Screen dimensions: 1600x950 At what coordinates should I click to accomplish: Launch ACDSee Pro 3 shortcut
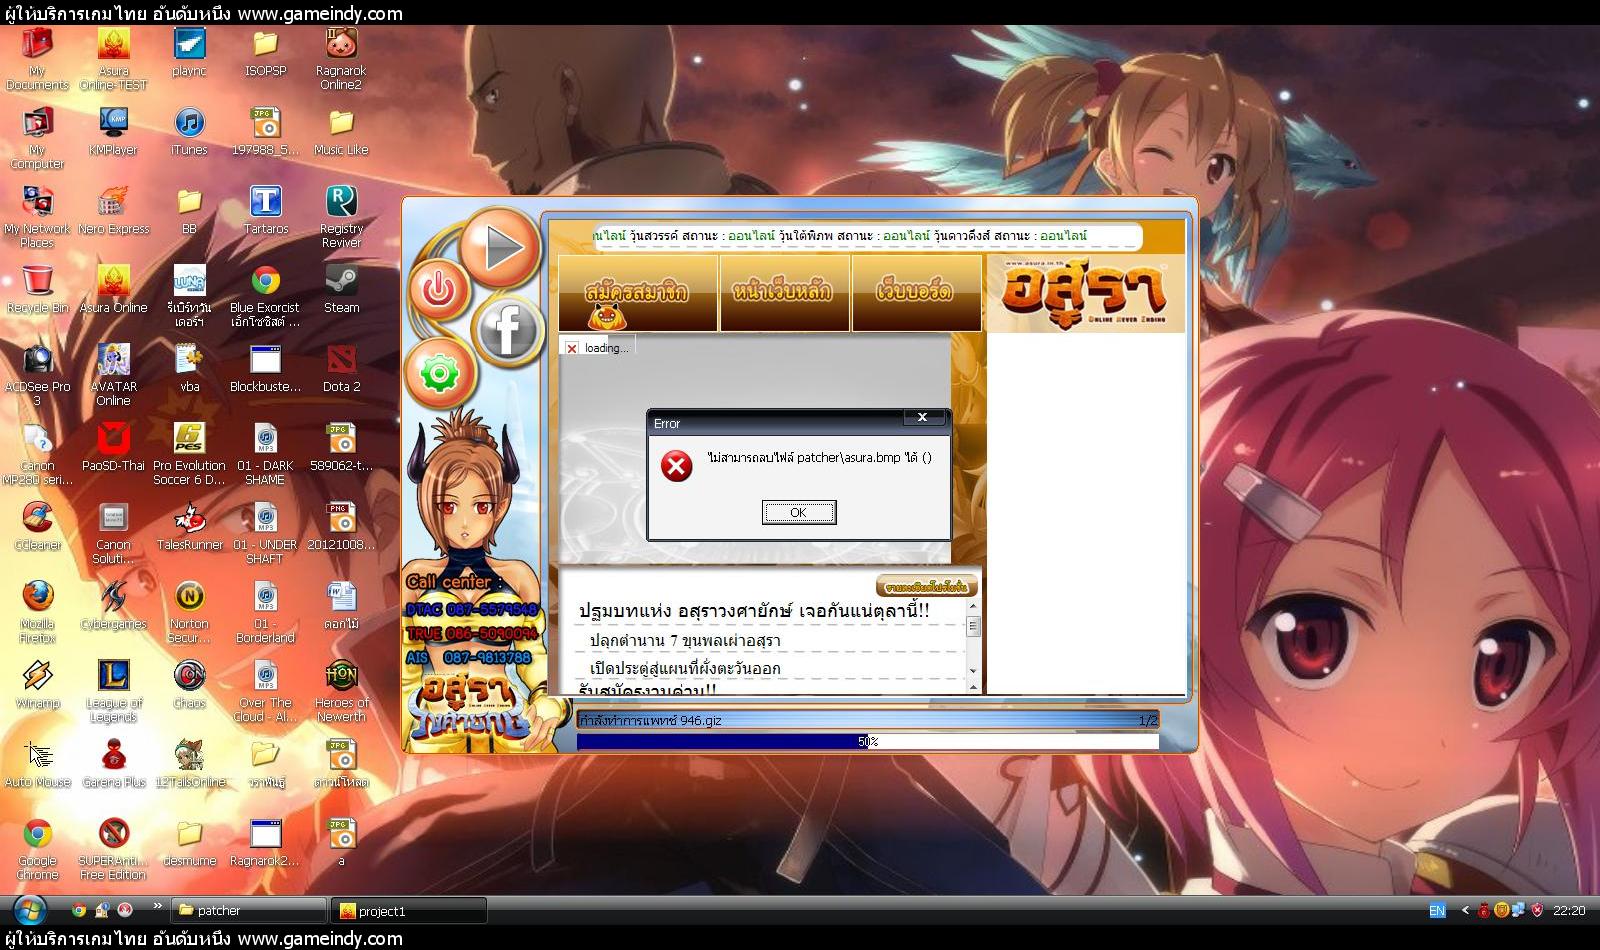tap(37, 376)
